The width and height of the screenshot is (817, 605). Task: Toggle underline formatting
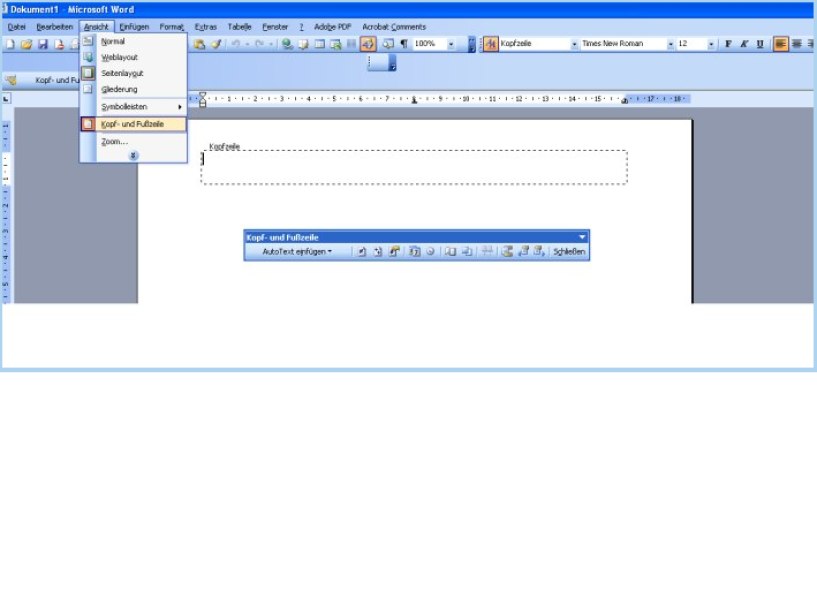point(760,44)
